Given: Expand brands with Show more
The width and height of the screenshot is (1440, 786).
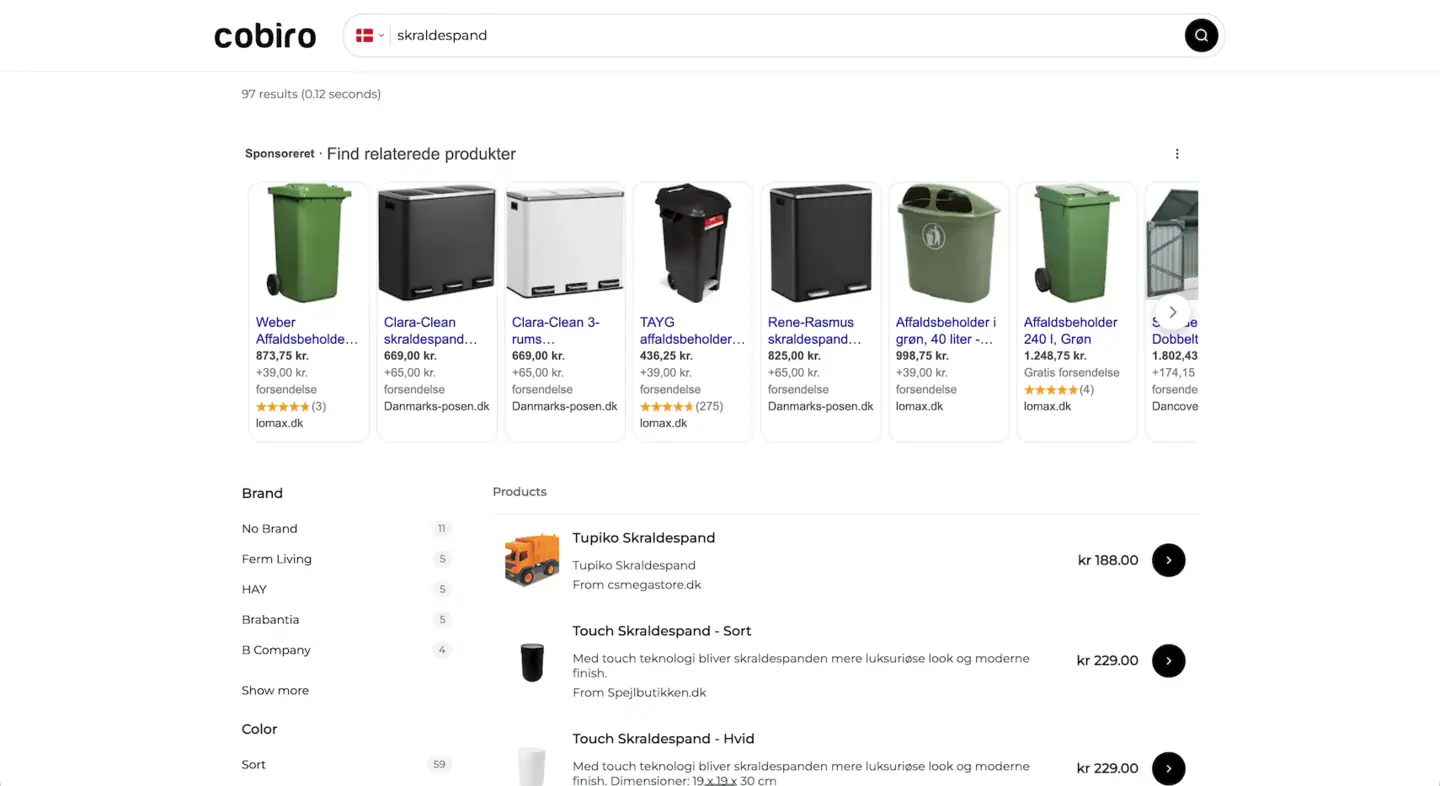Looking at the screenshot, I should coord(275,691).
